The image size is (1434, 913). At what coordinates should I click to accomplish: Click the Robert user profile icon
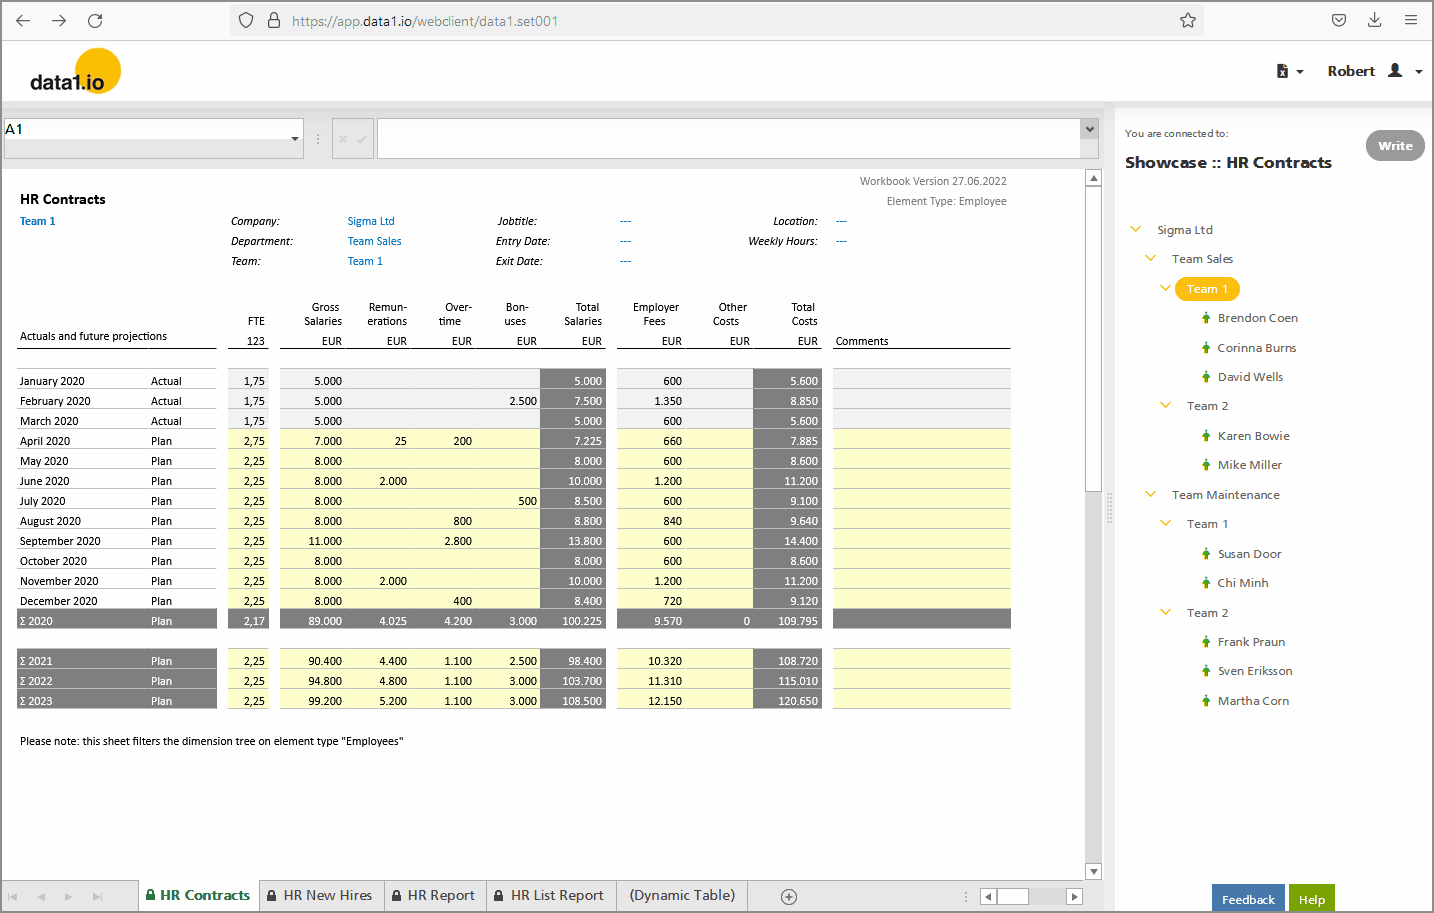click(x=1395, y=71)
